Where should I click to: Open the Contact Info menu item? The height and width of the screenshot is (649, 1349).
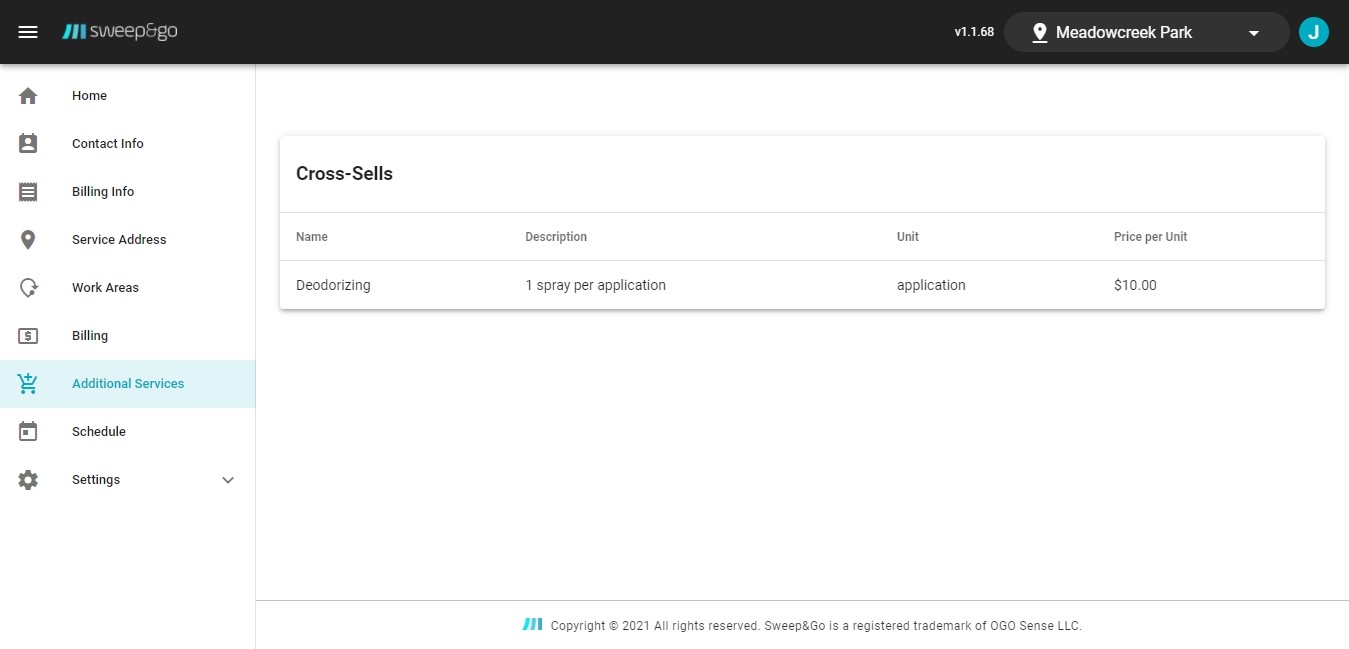tap(108, 144)
